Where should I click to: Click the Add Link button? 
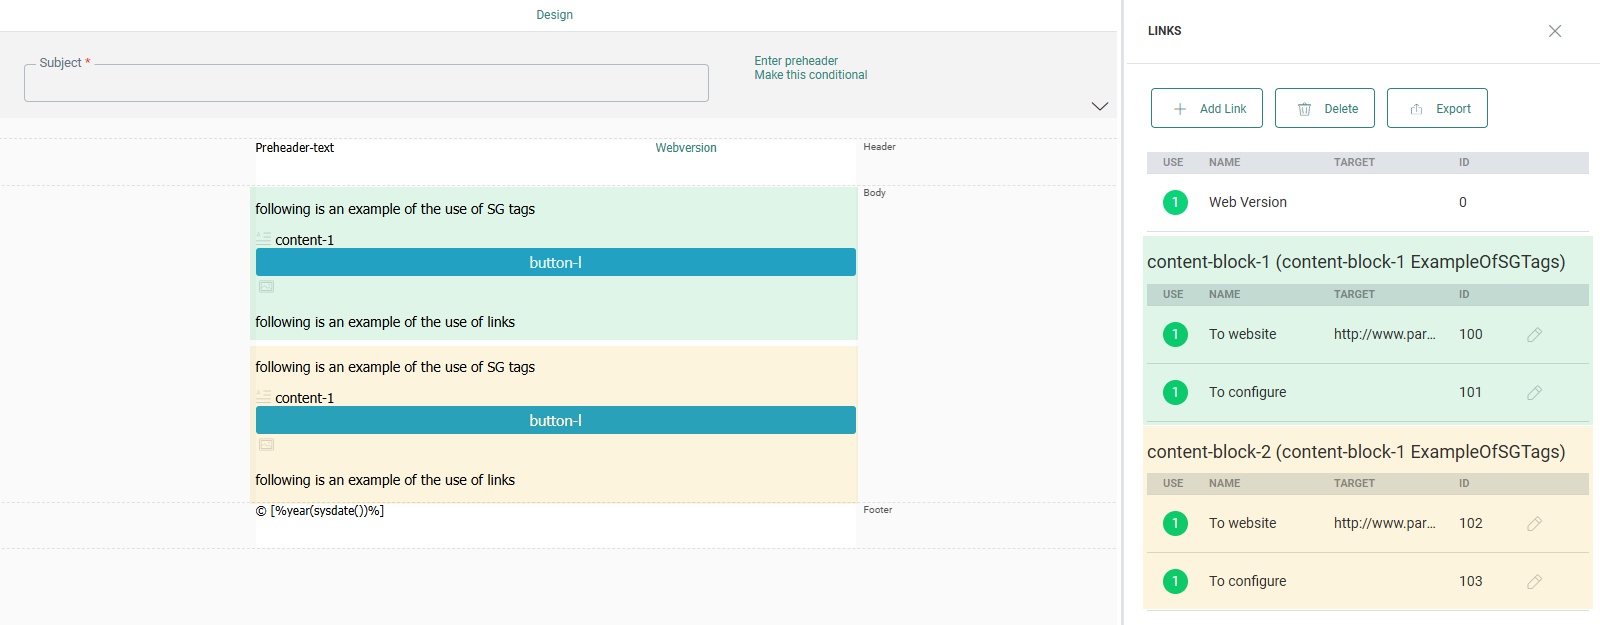pyautogui.click(x=1207, y=109)
